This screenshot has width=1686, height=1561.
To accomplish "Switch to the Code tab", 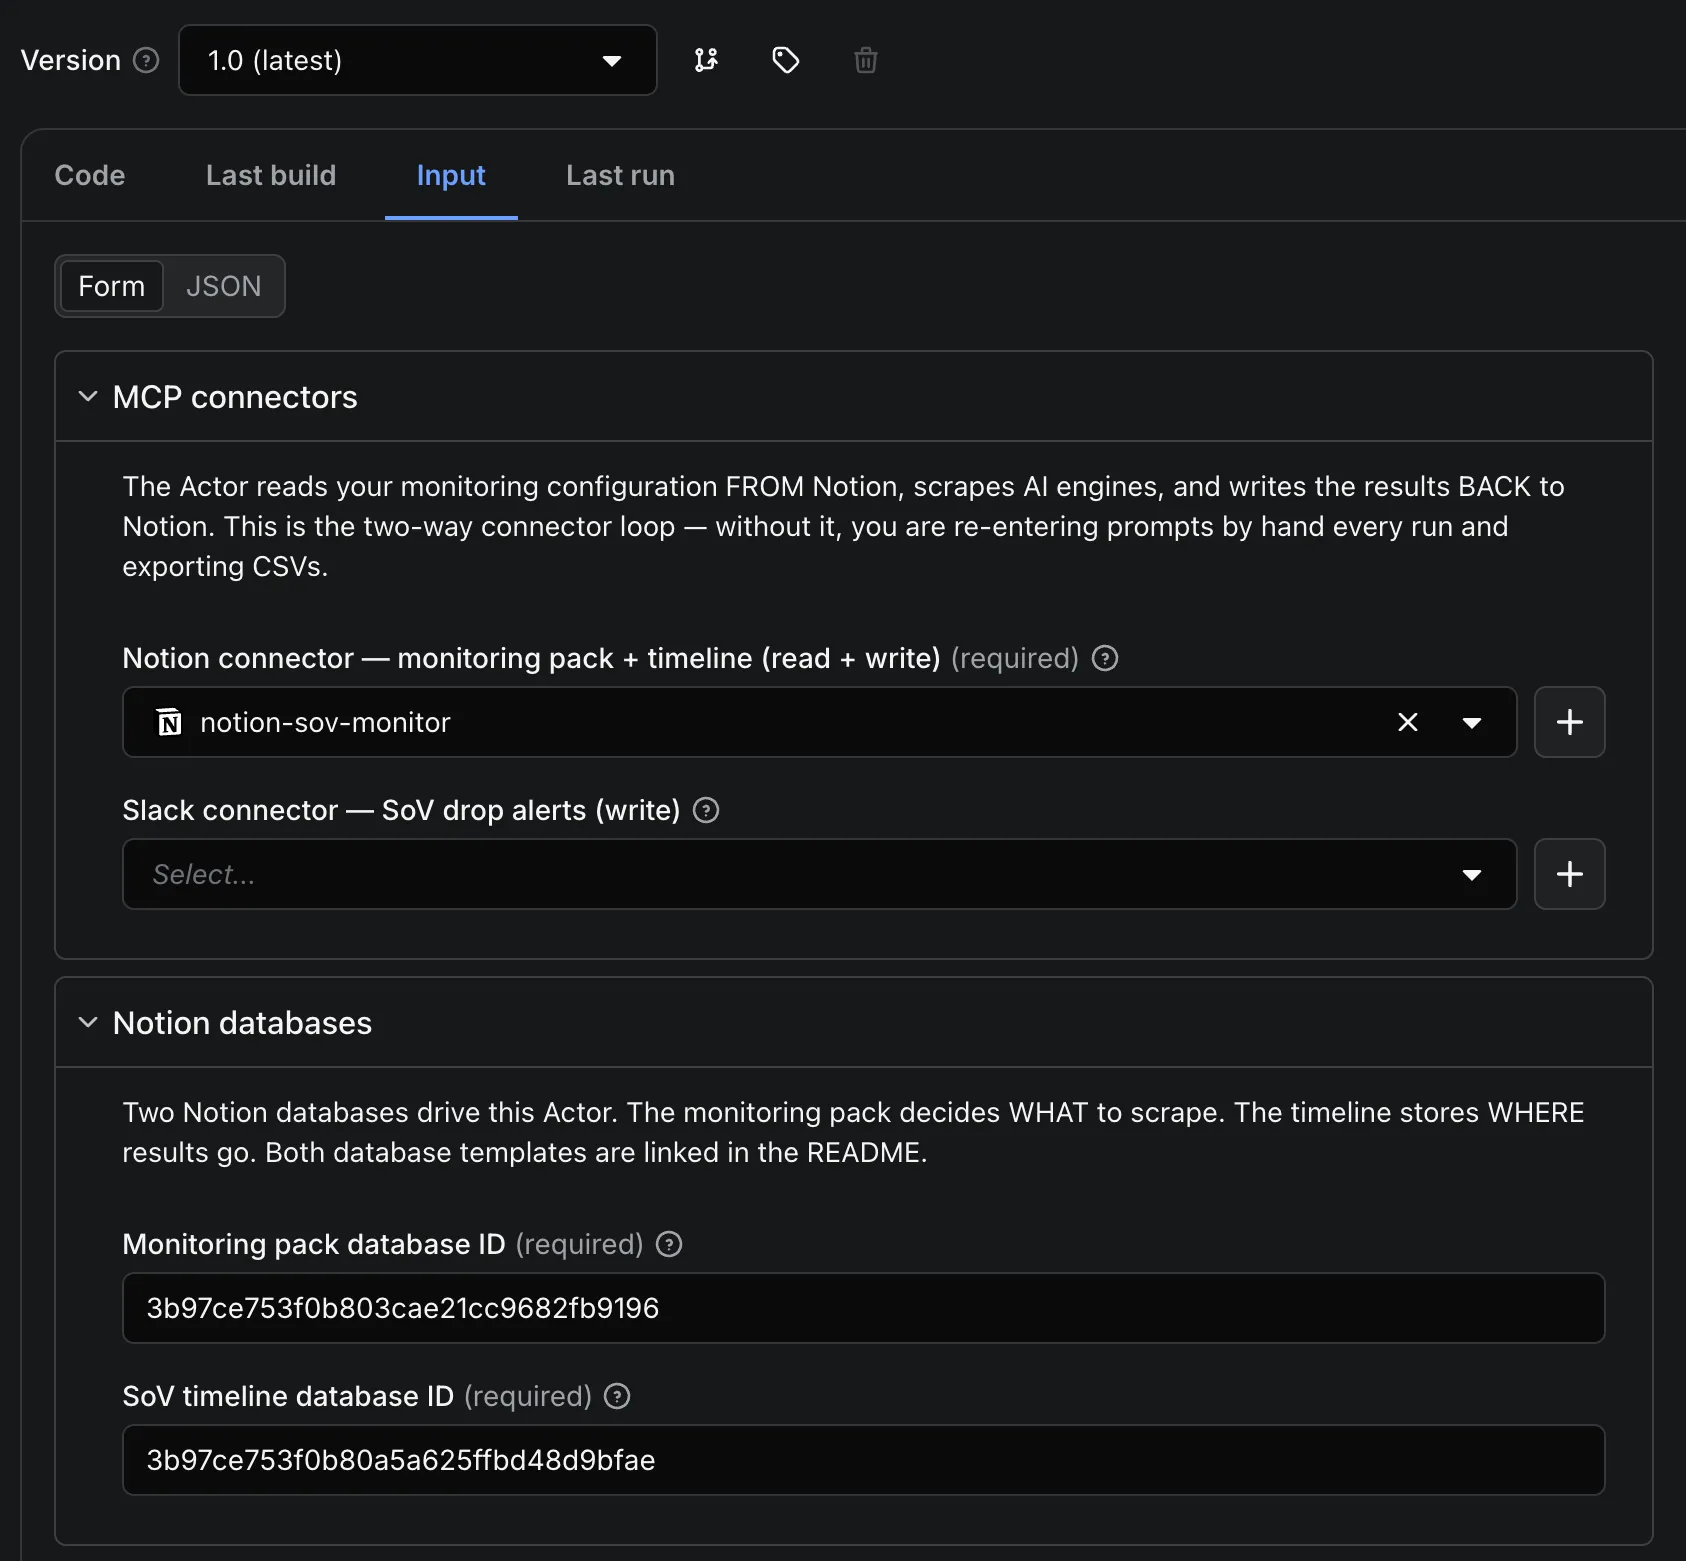I will click(90, 175).
